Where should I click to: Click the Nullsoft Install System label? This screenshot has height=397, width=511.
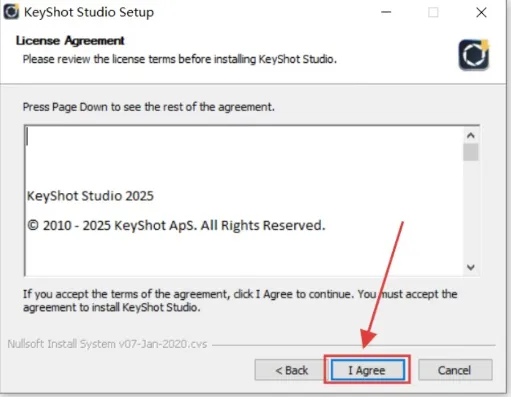107,344
